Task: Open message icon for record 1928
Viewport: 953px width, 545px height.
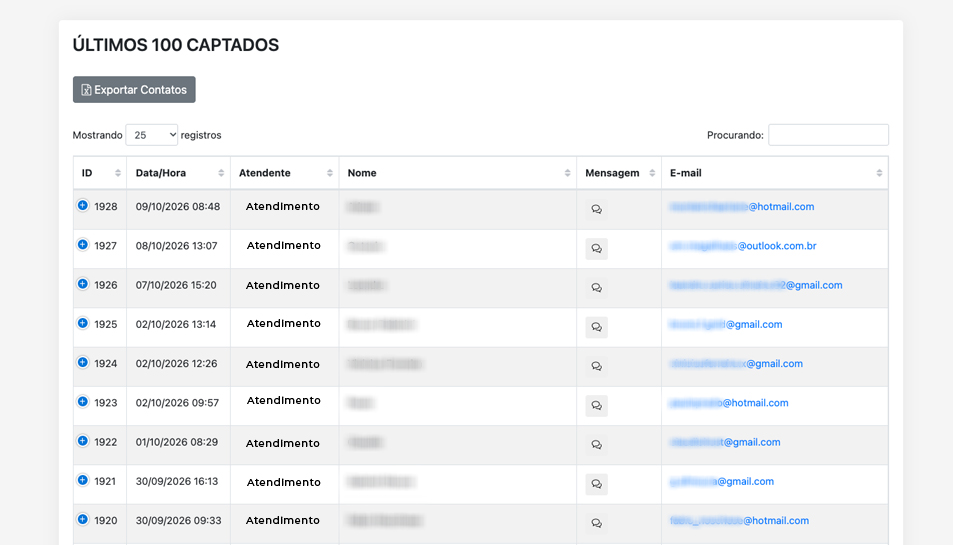Action: 596,210
